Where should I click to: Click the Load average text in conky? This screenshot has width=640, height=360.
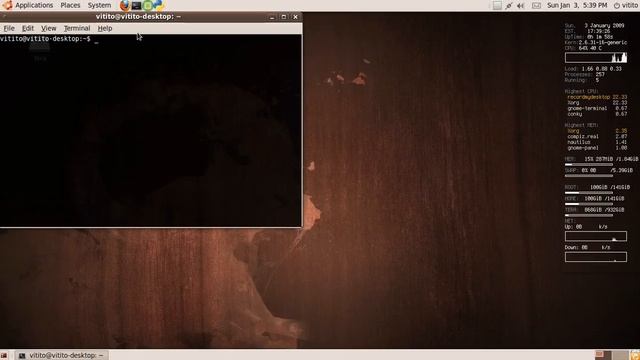593,69
